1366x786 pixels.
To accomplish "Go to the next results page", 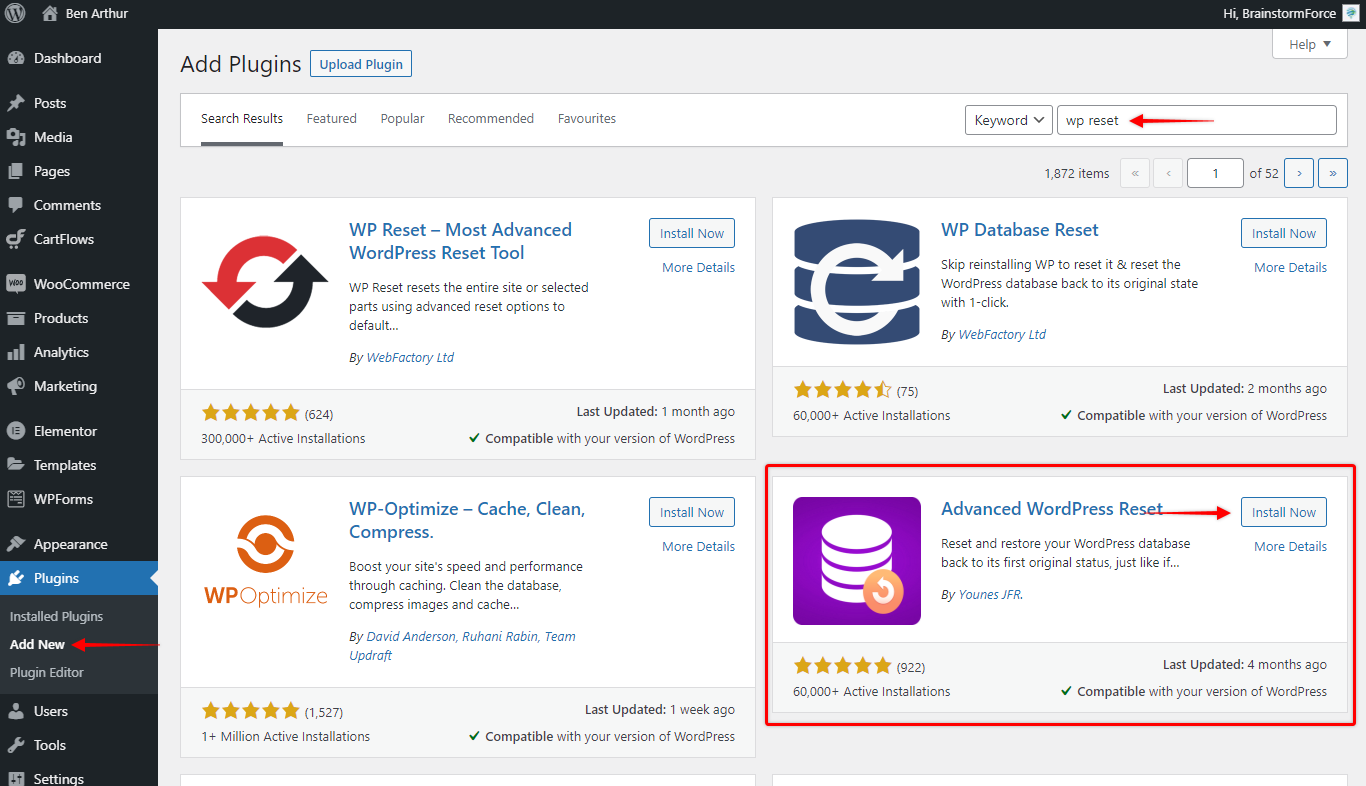I will click(1298, 173).
